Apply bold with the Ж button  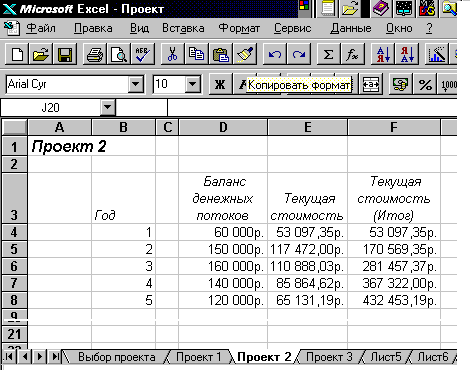(x=220, y=84)
